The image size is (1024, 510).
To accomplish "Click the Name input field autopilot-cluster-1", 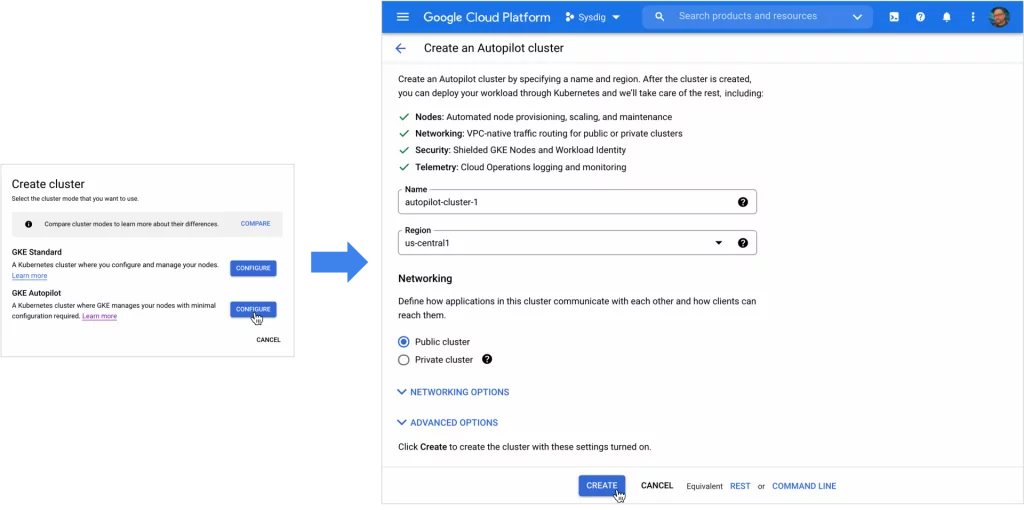I will point(565,202).
